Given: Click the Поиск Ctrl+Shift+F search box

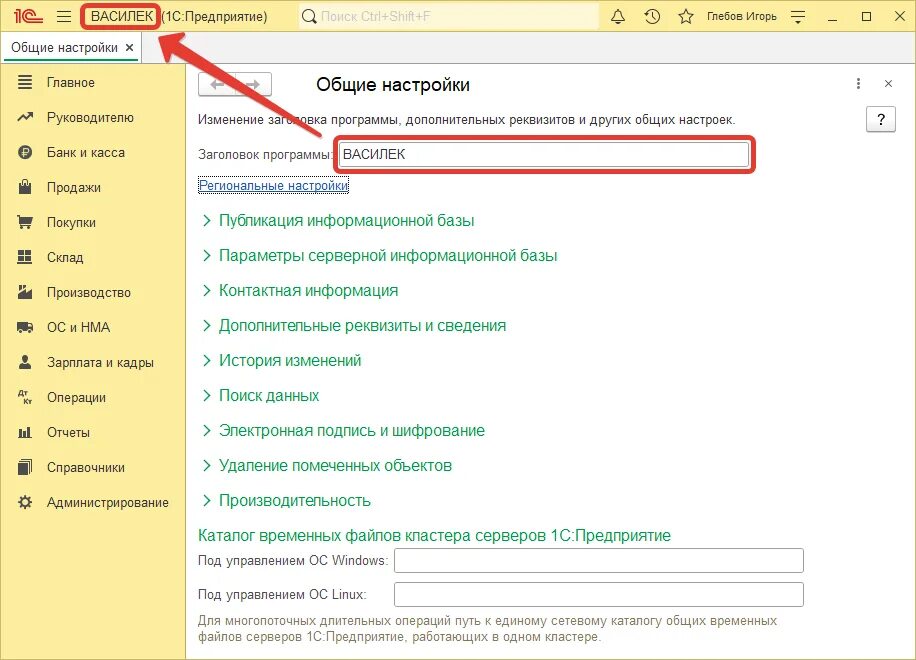Looking at the screenshot, I should pos(450,16).
